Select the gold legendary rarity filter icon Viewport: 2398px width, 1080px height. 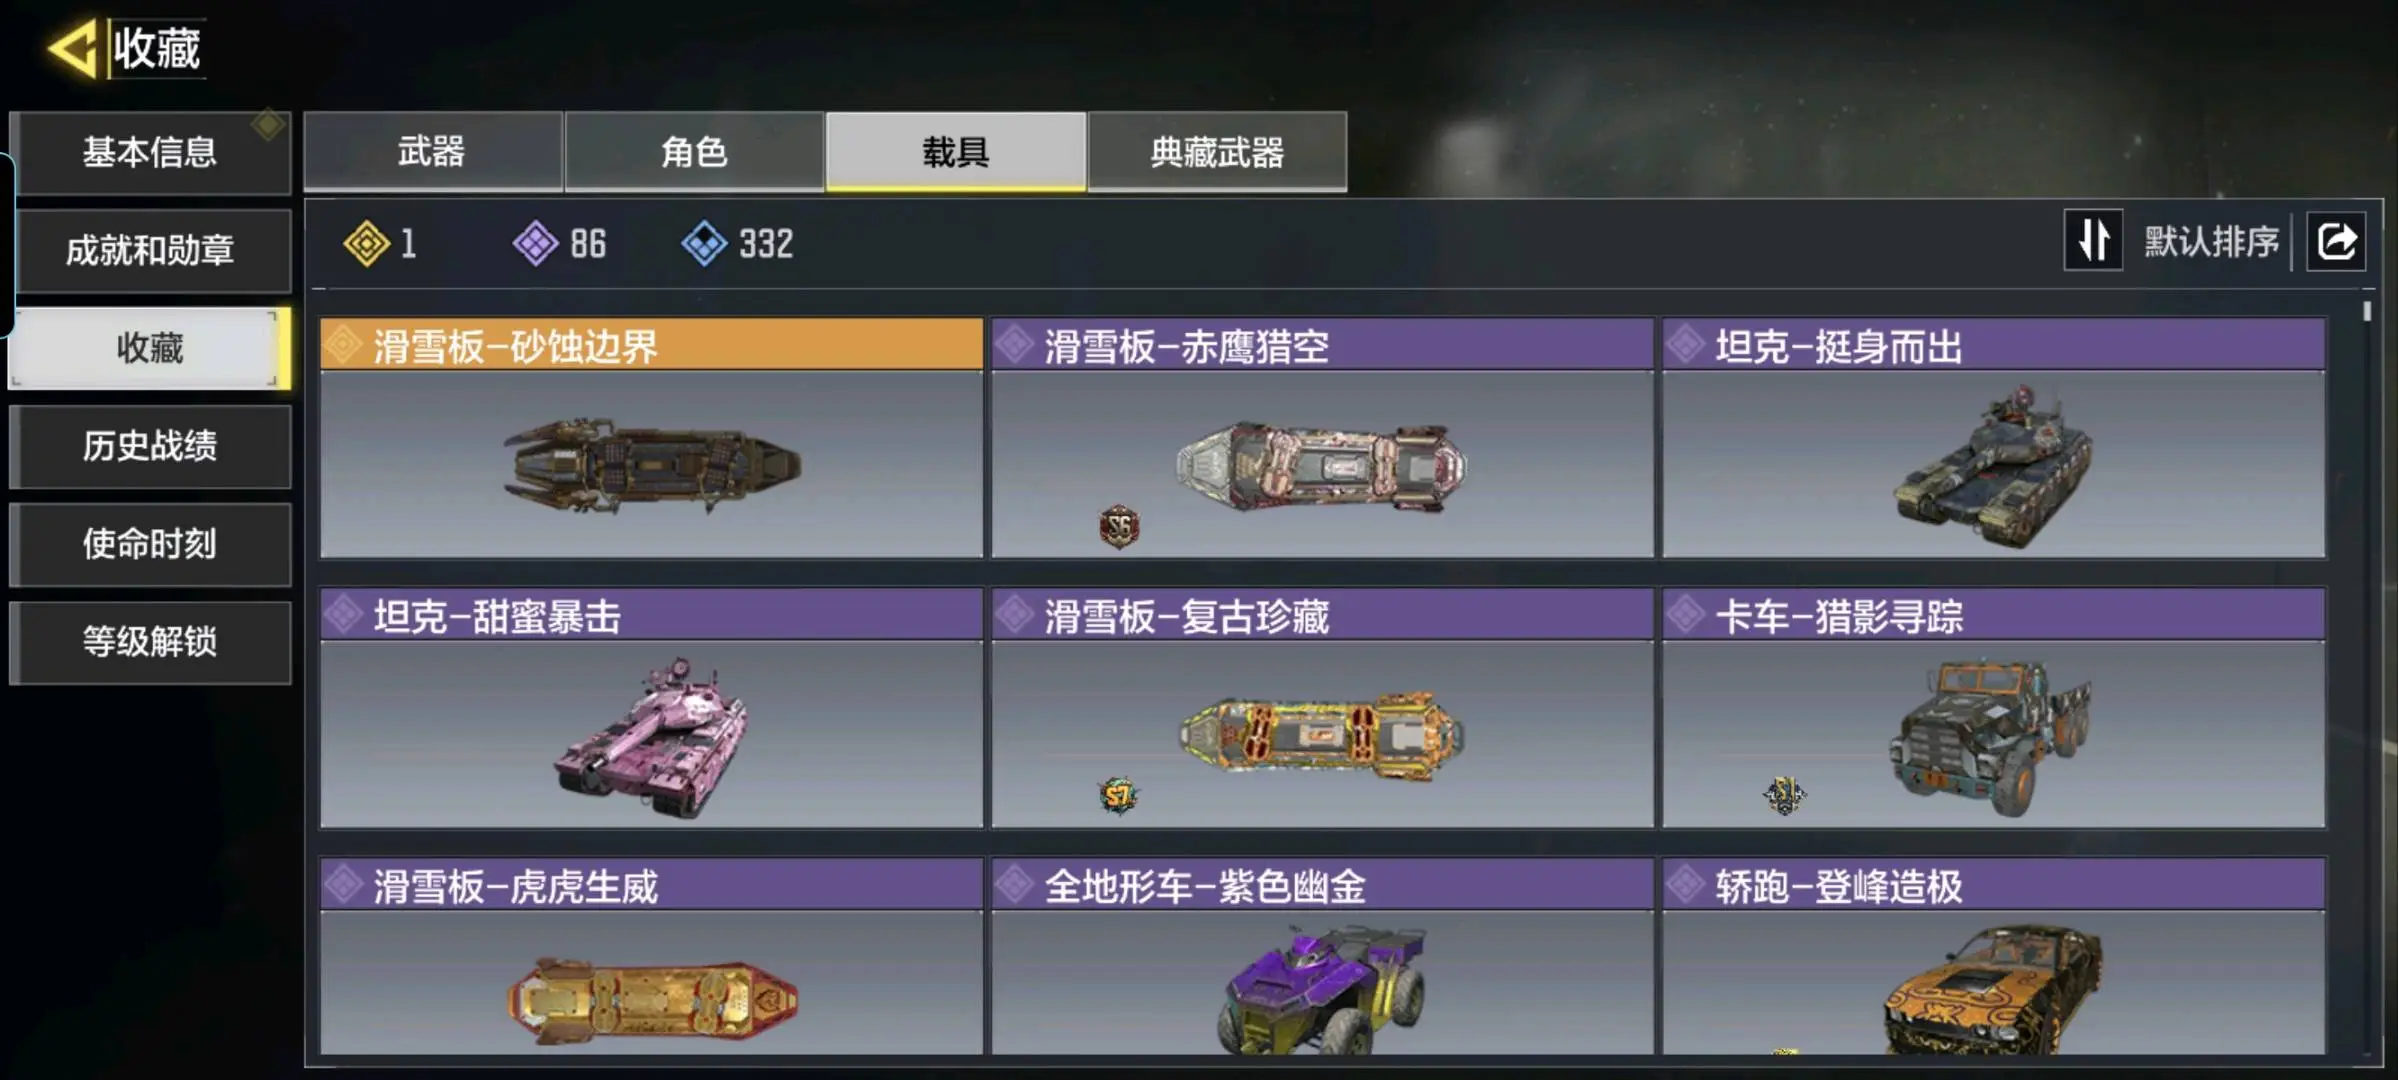[x=366, y=243]
